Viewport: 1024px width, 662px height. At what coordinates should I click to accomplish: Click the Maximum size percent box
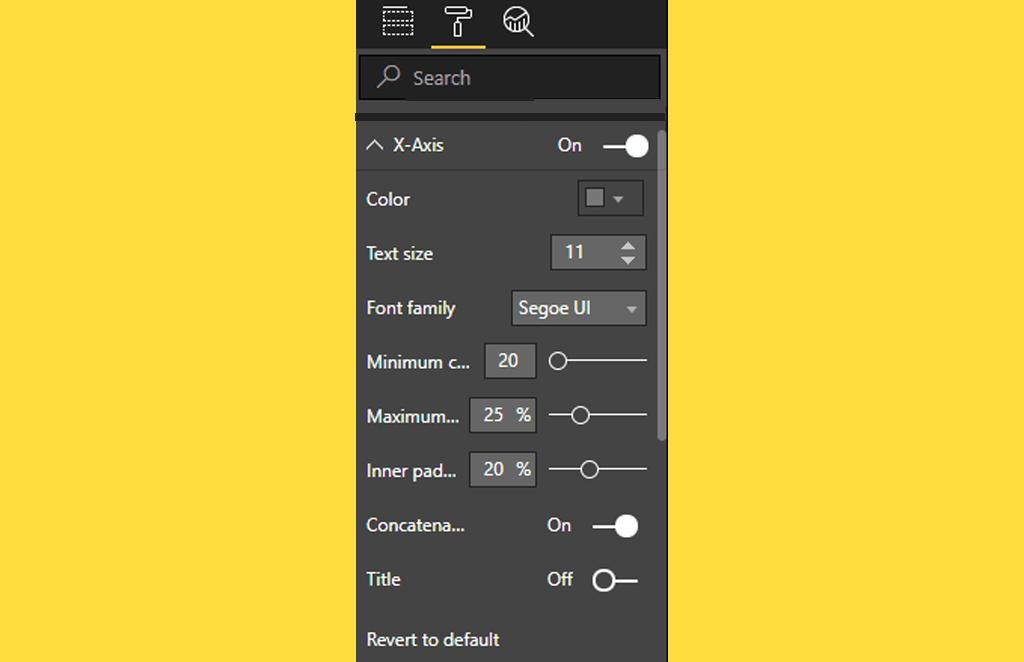pos(502,415)
